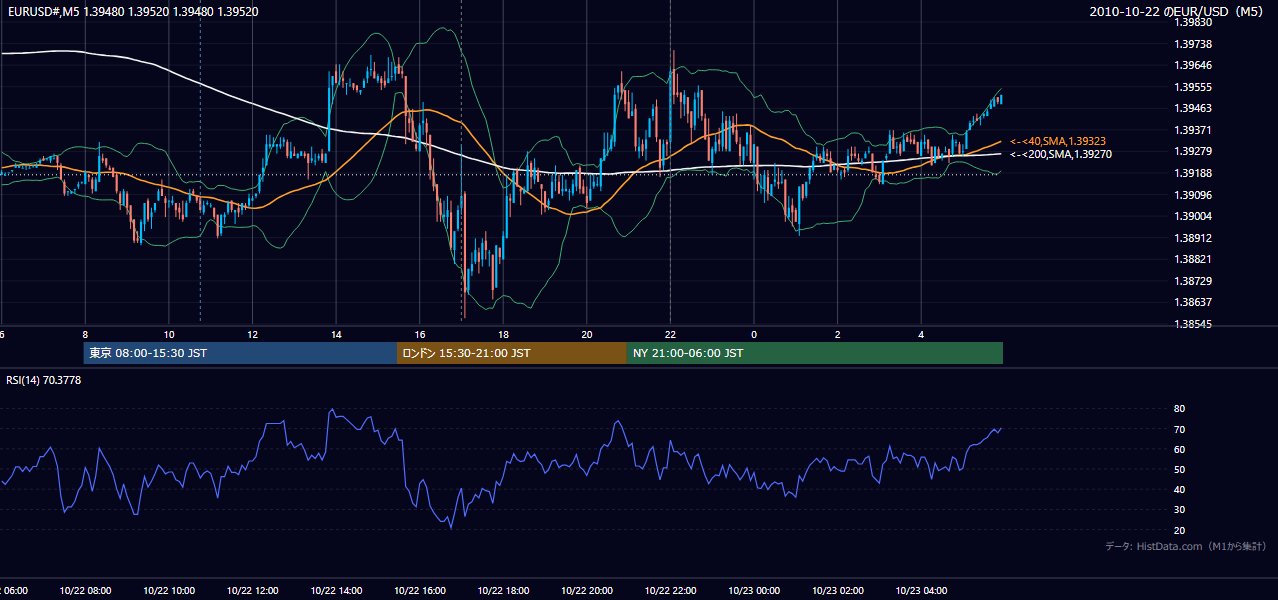Screen dimensions: 1278x600
Task: Click bottom date label 10/23 00:00
Action: (754, 591)
